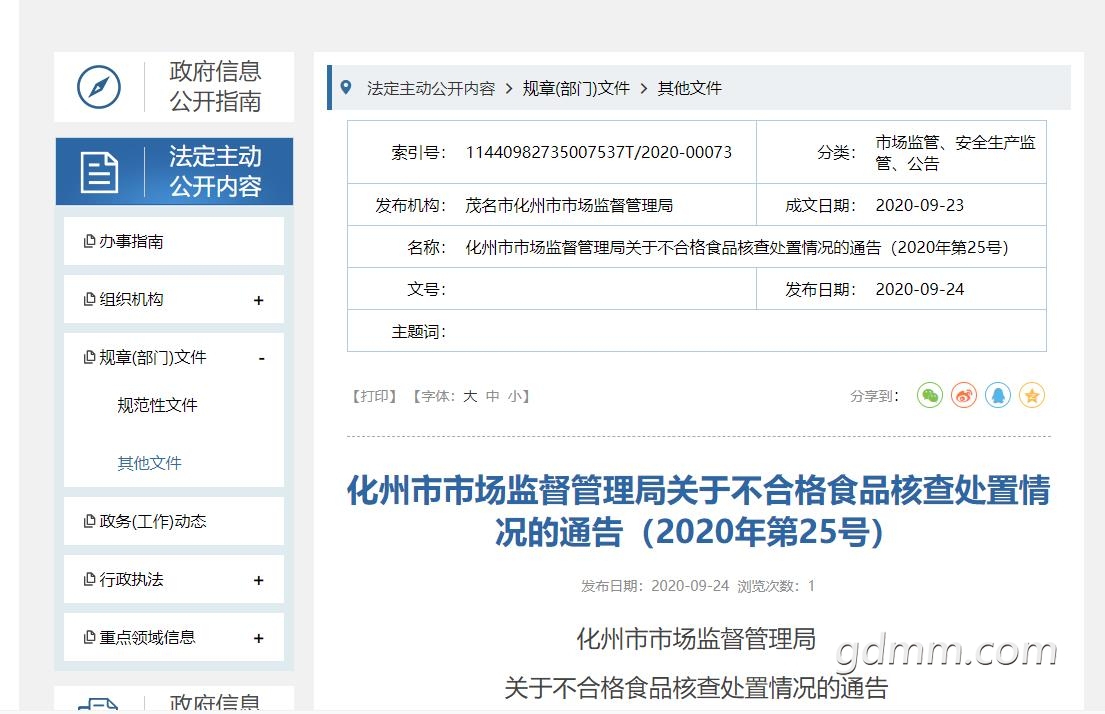Click the index number 11440982735007537T/2020-00073
The image size is (1105, 714).
(599, 152)
